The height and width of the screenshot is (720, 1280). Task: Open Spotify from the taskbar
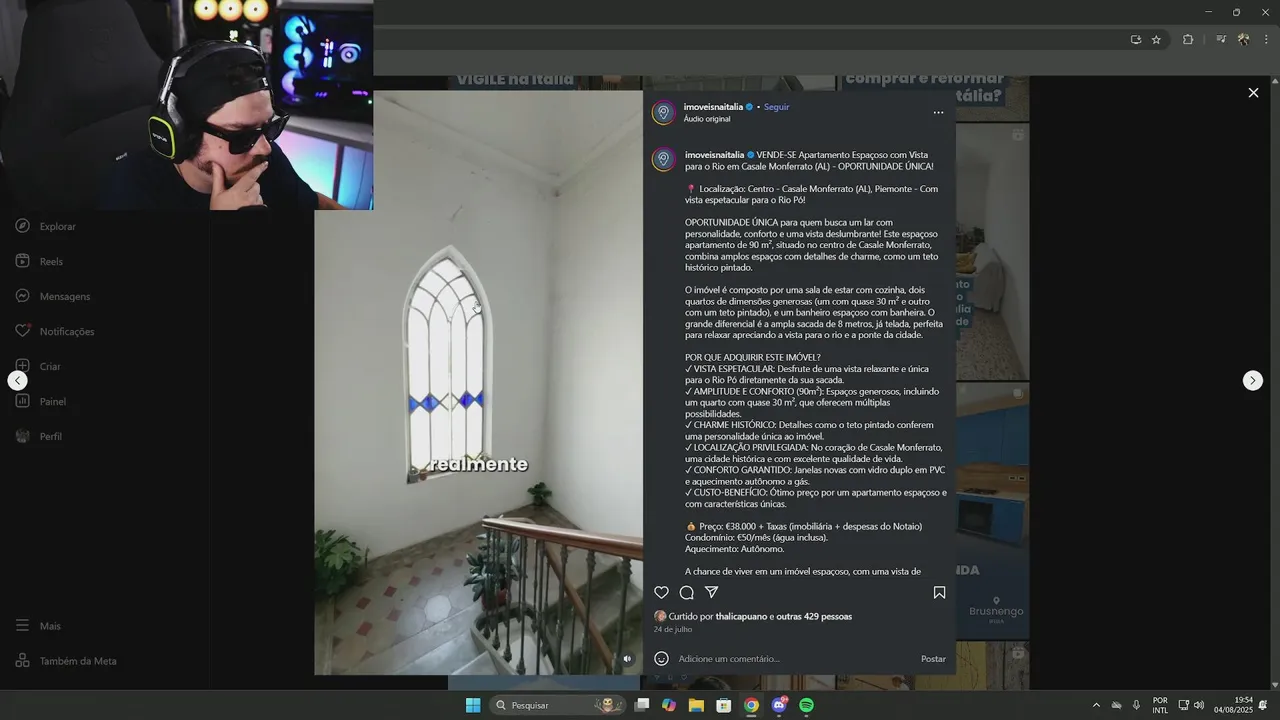point(806,705)
